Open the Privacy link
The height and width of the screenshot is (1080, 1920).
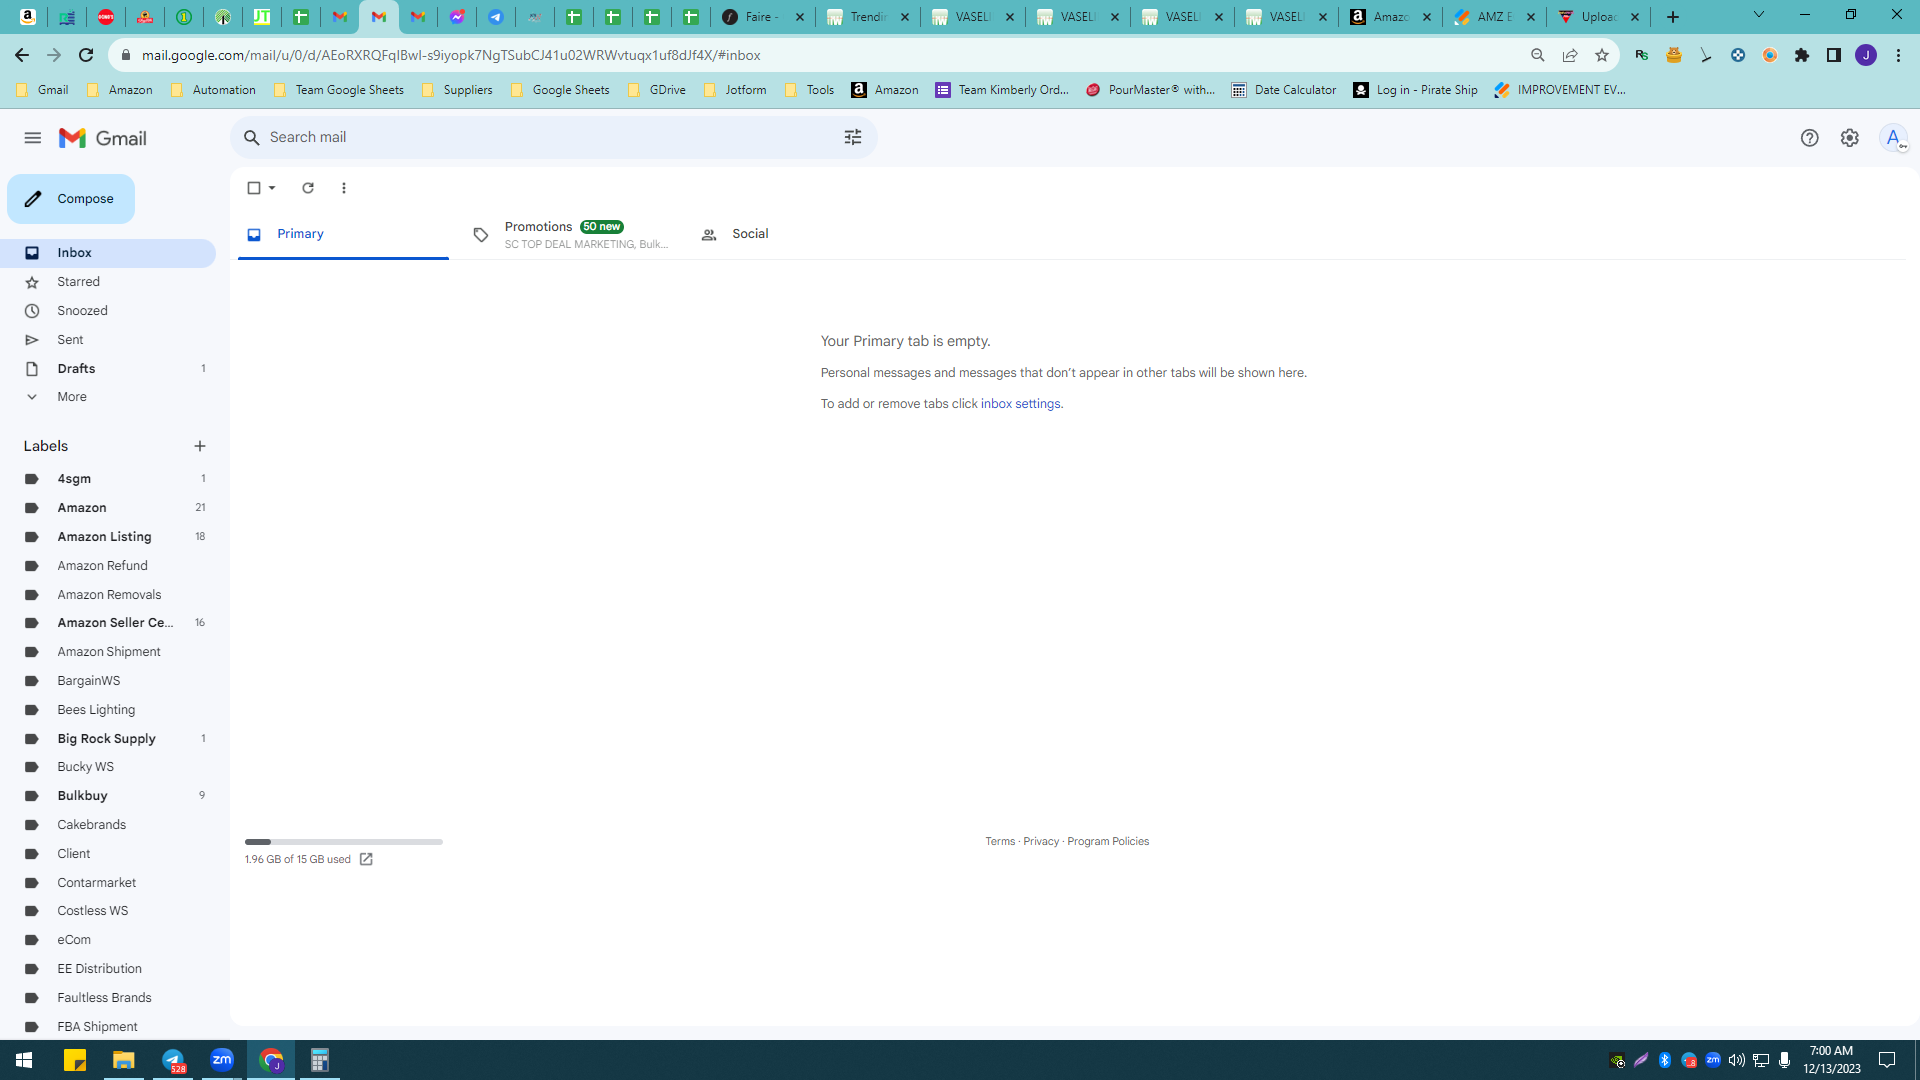(1041, 842)
